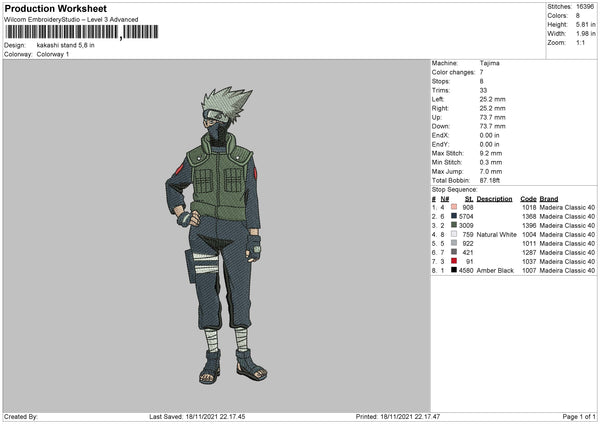The height and width of the screenshot is (424, 600).
Task: Select the light gray swatch for code 1011
Action: pos(454,243)
